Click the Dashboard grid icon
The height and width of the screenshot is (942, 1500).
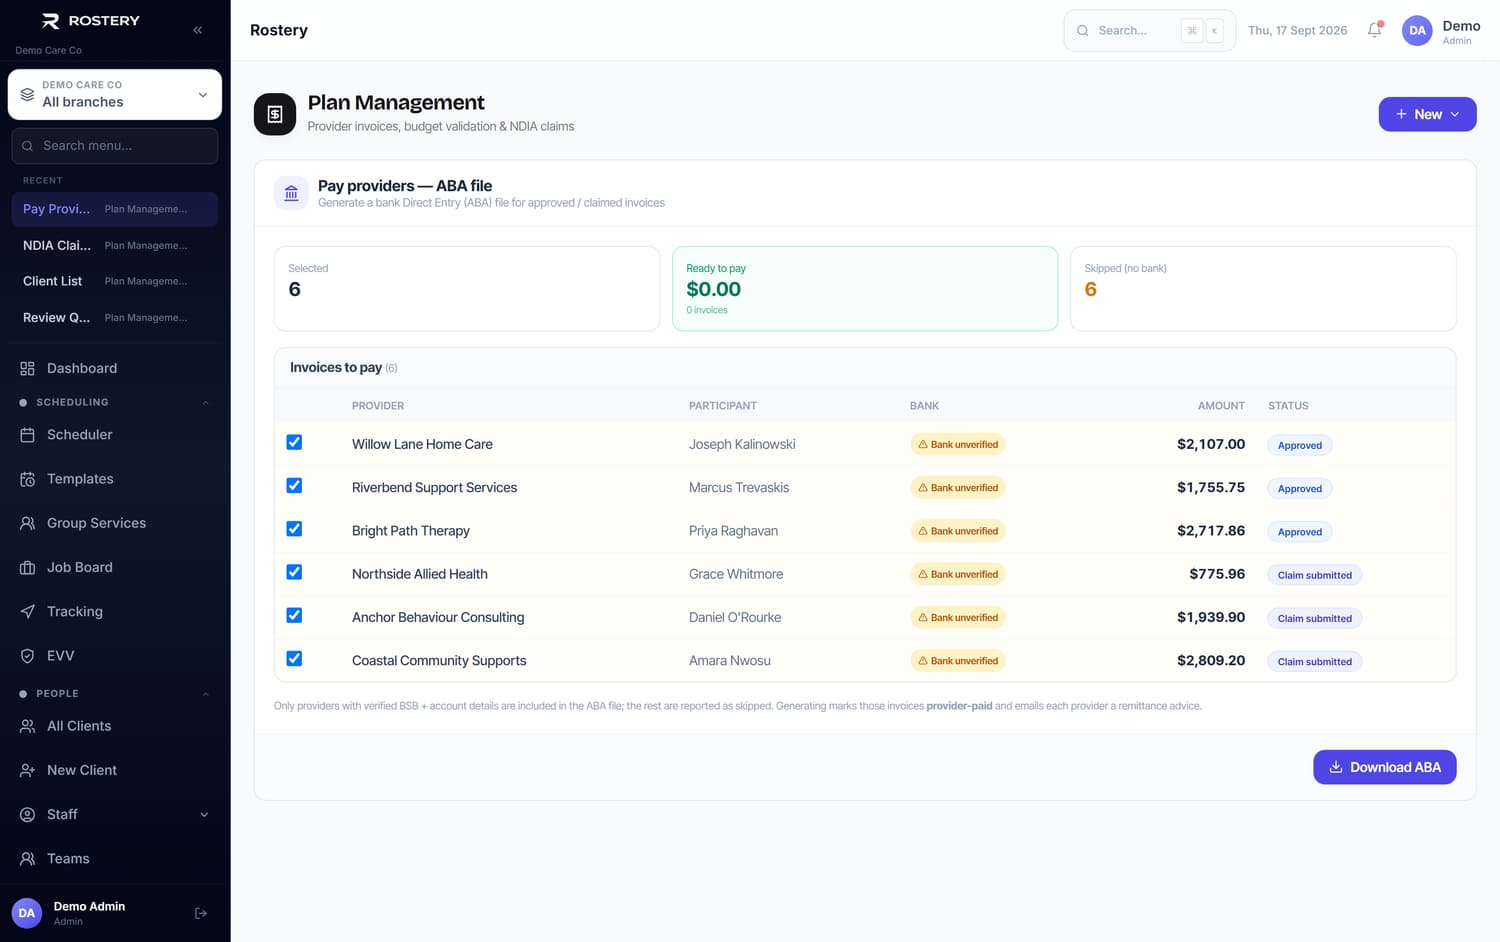click(x=28, y=368)
